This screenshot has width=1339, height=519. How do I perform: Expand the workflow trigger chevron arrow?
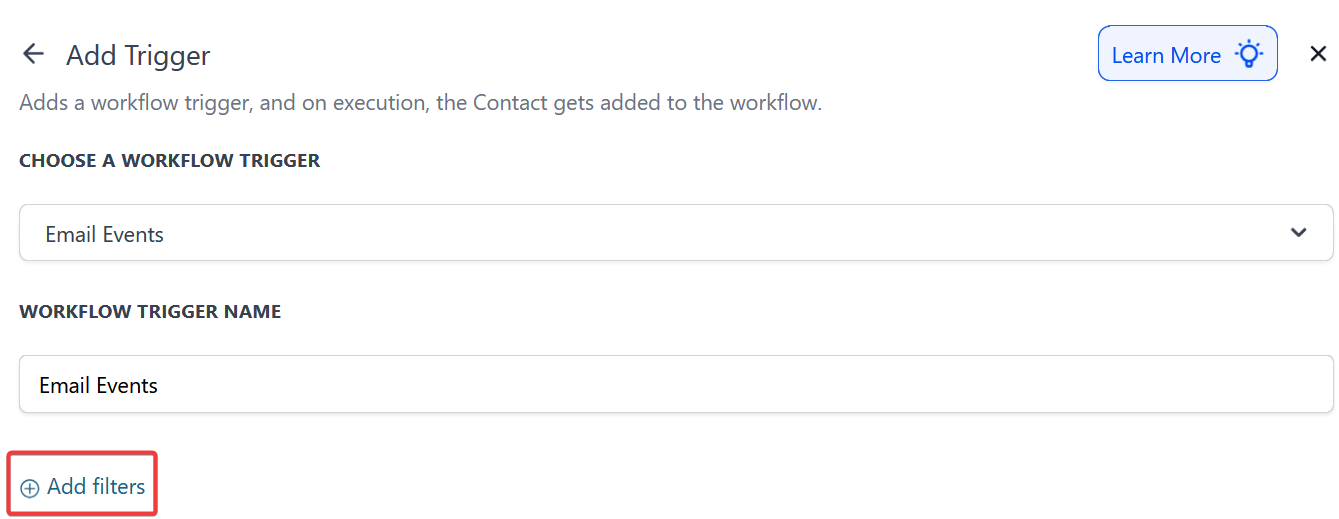[x=1298, y=233]
